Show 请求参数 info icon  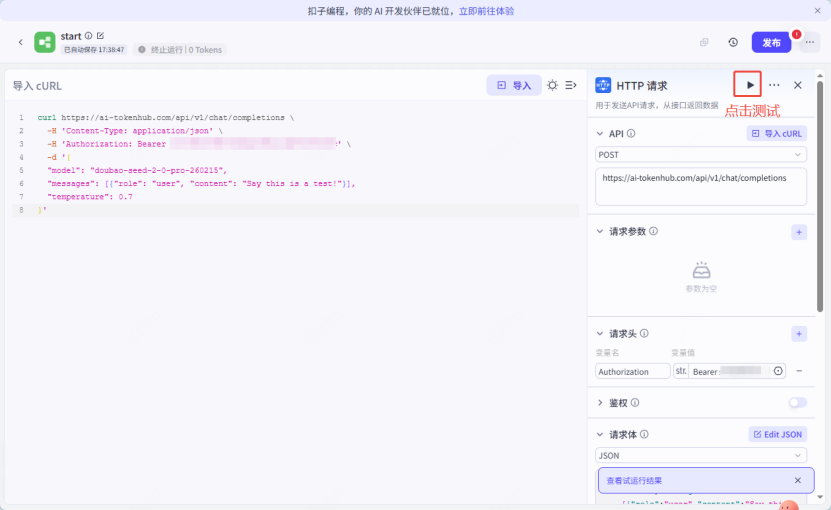[653, 231]
